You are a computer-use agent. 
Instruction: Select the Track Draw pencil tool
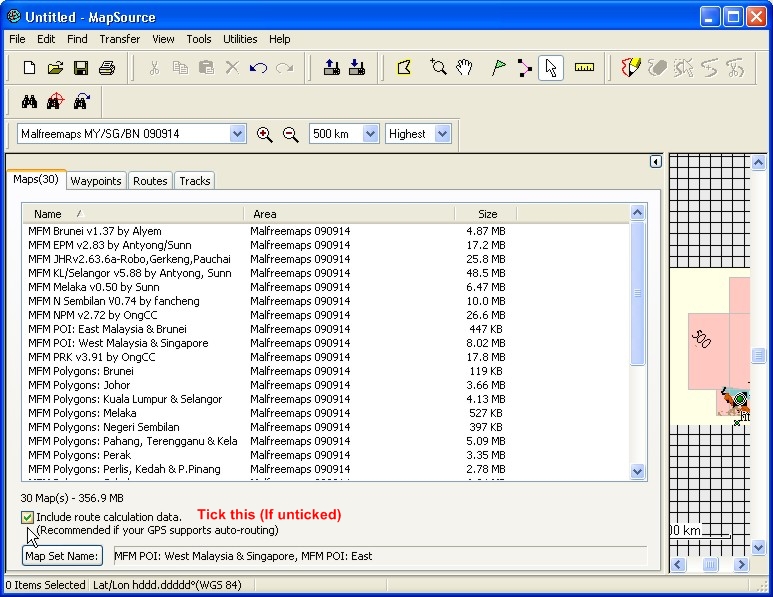click(631, 68)
